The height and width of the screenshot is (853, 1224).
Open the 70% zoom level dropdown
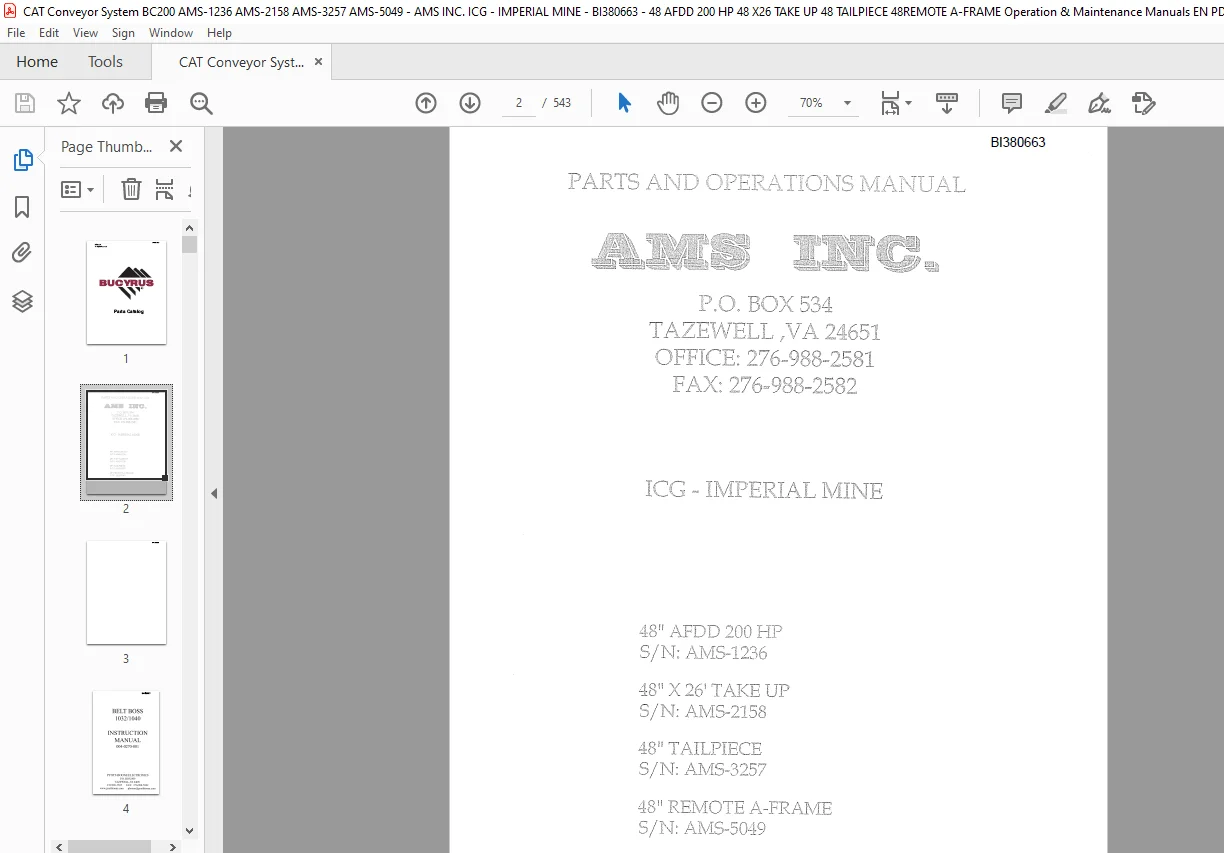826,103
